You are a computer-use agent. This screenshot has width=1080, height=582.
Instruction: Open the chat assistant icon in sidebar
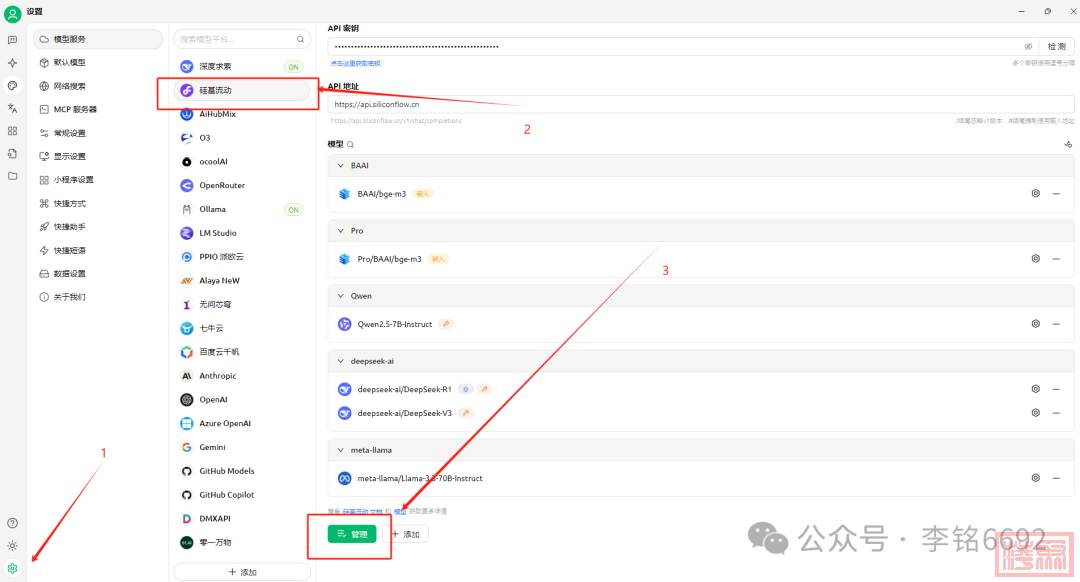12,40
